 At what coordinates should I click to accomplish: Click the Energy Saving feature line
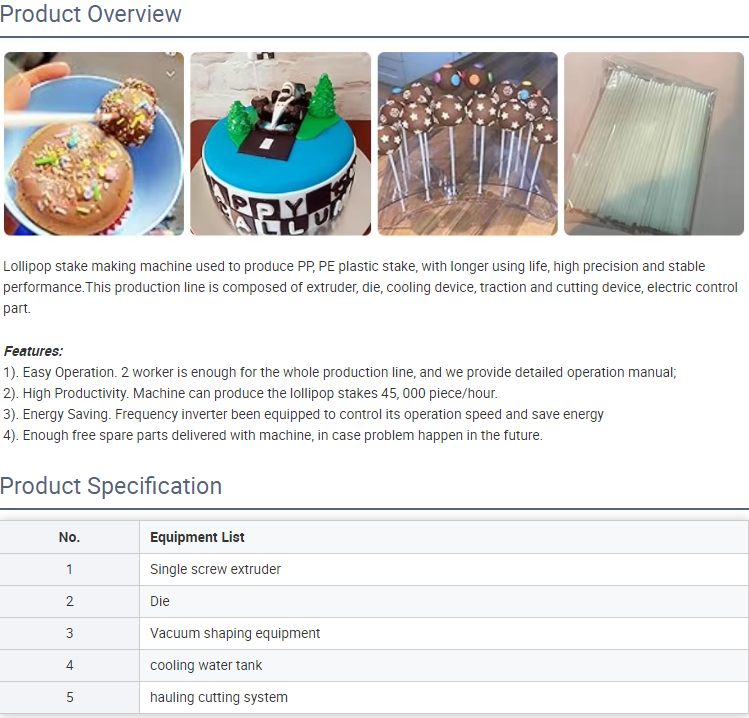point(303,415)
